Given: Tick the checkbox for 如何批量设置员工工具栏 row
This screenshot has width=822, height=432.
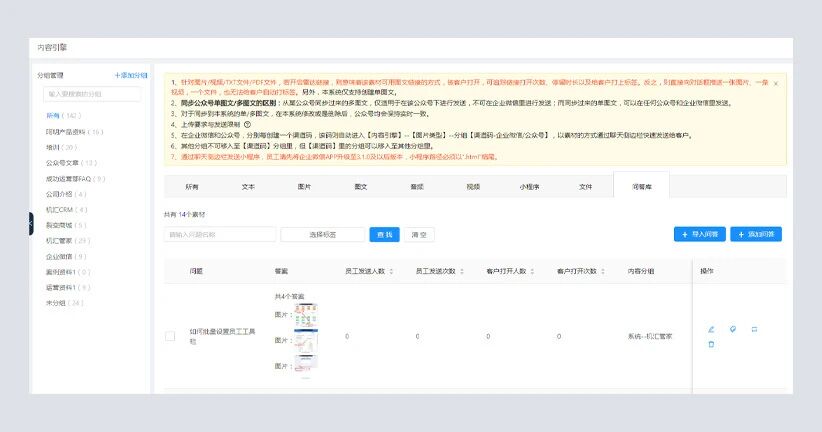Looking at the screenshot, I should coord(170,336).
